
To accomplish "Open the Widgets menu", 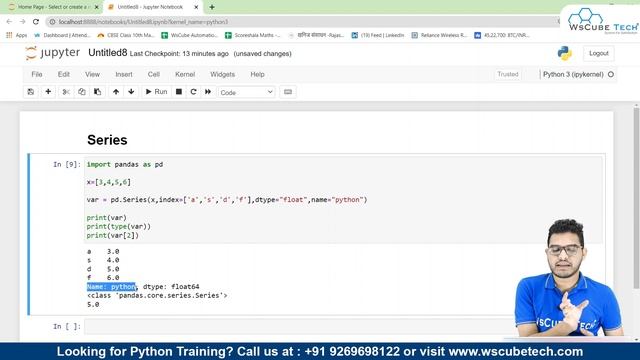I will tap(222, 74).
